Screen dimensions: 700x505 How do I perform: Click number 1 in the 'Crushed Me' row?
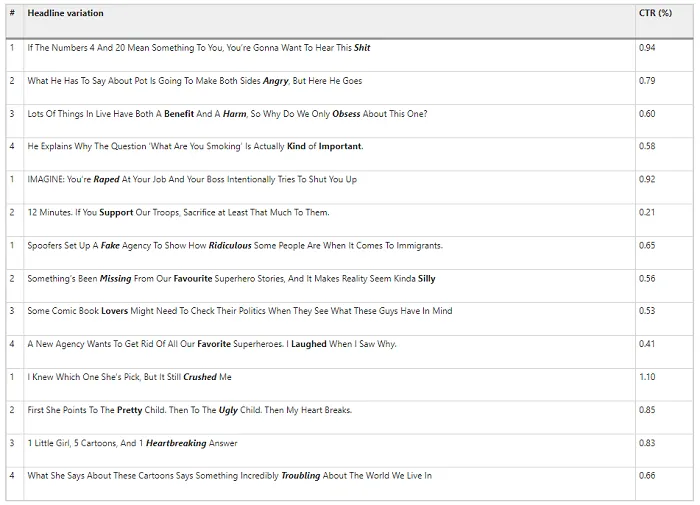(x=12, y=377)
